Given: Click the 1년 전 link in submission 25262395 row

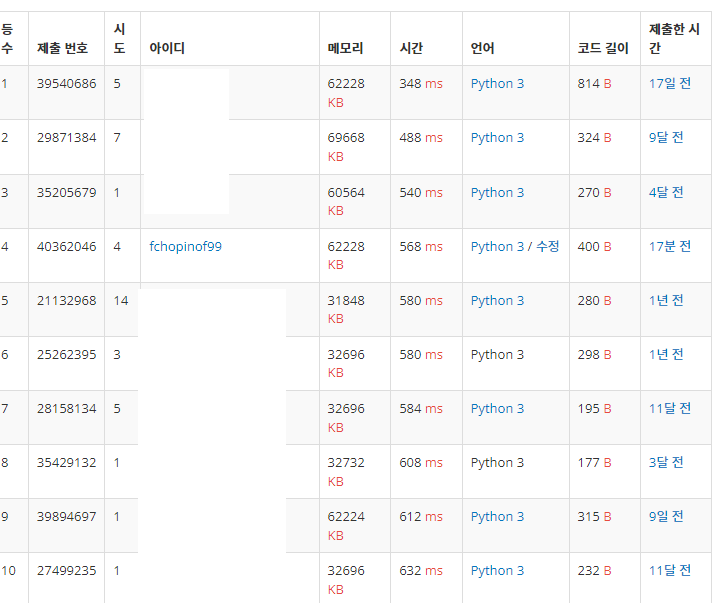Looking at the screenshot, I should [666, 354].
